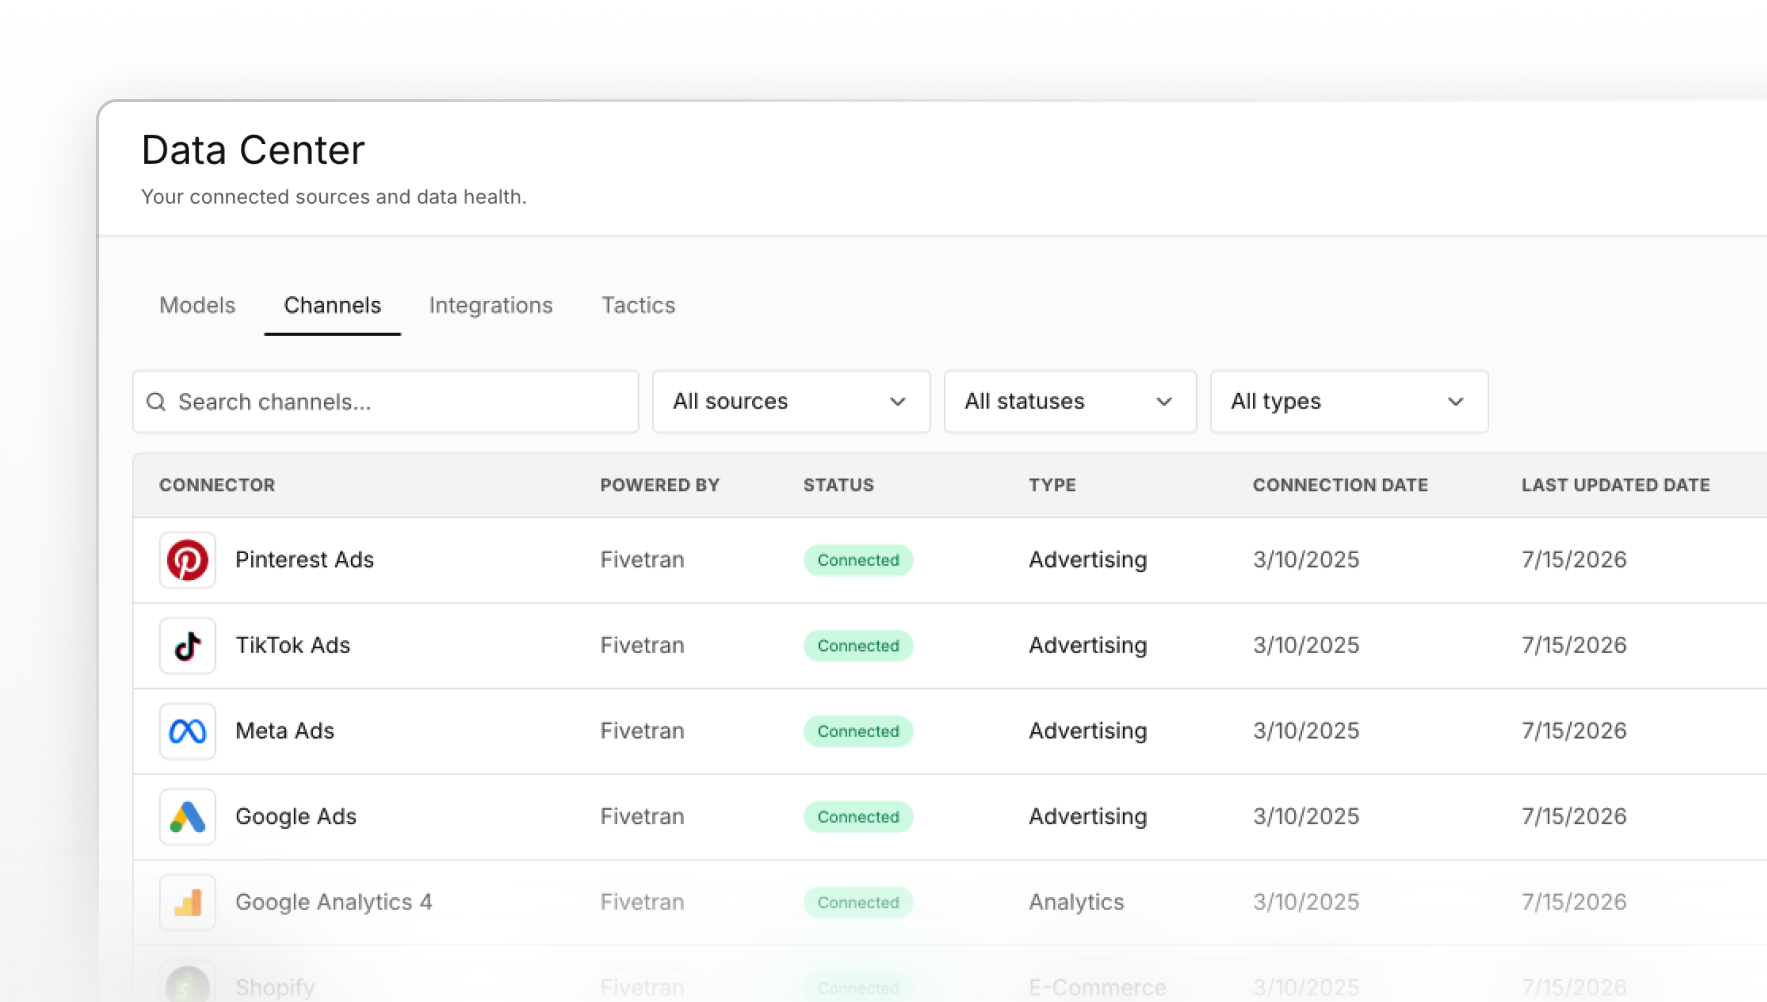Image resolution: width=1767 pixels, height=1002 pixels.
Task: Click the Connected badge for TikTok Ads
Action: (x=858, y=646)
